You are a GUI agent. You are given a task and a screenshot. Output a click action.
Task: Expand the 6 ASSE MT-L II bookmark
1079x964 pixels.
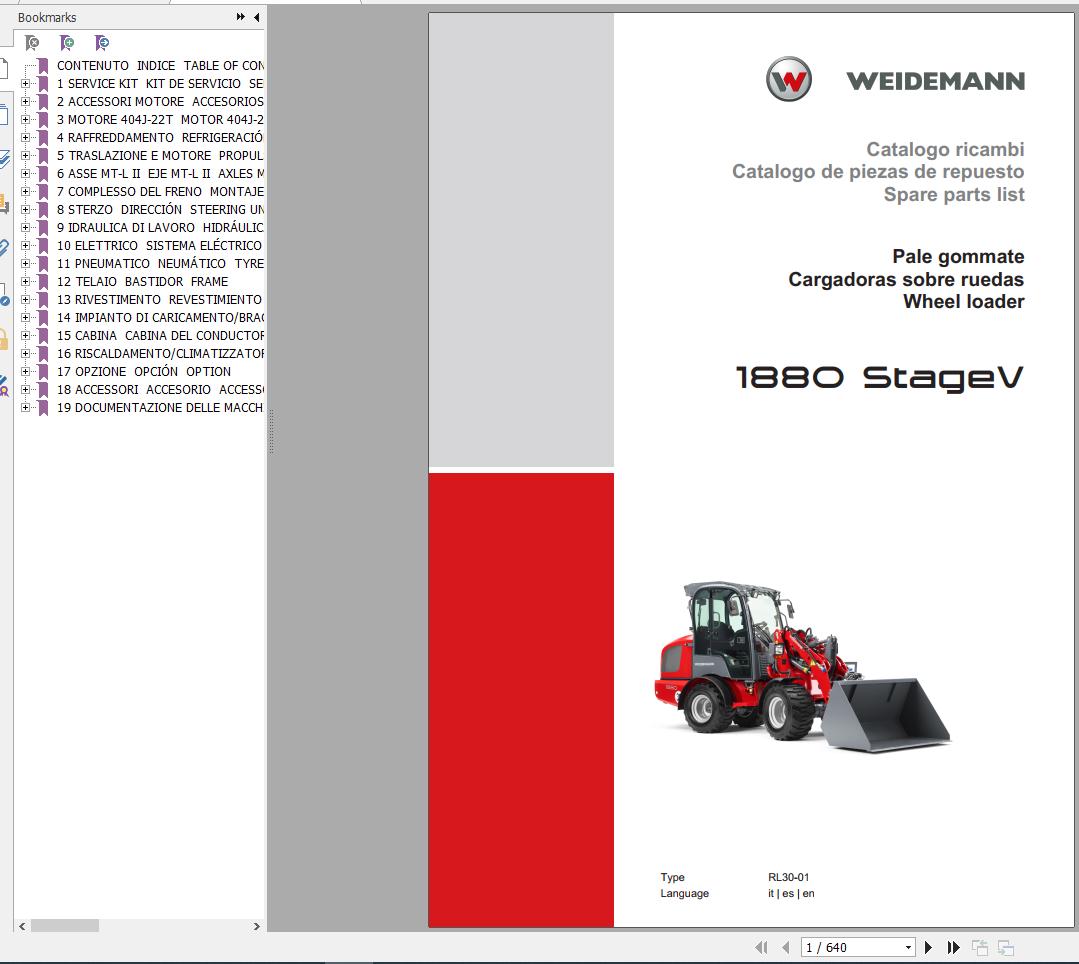(x=25, y=173)
